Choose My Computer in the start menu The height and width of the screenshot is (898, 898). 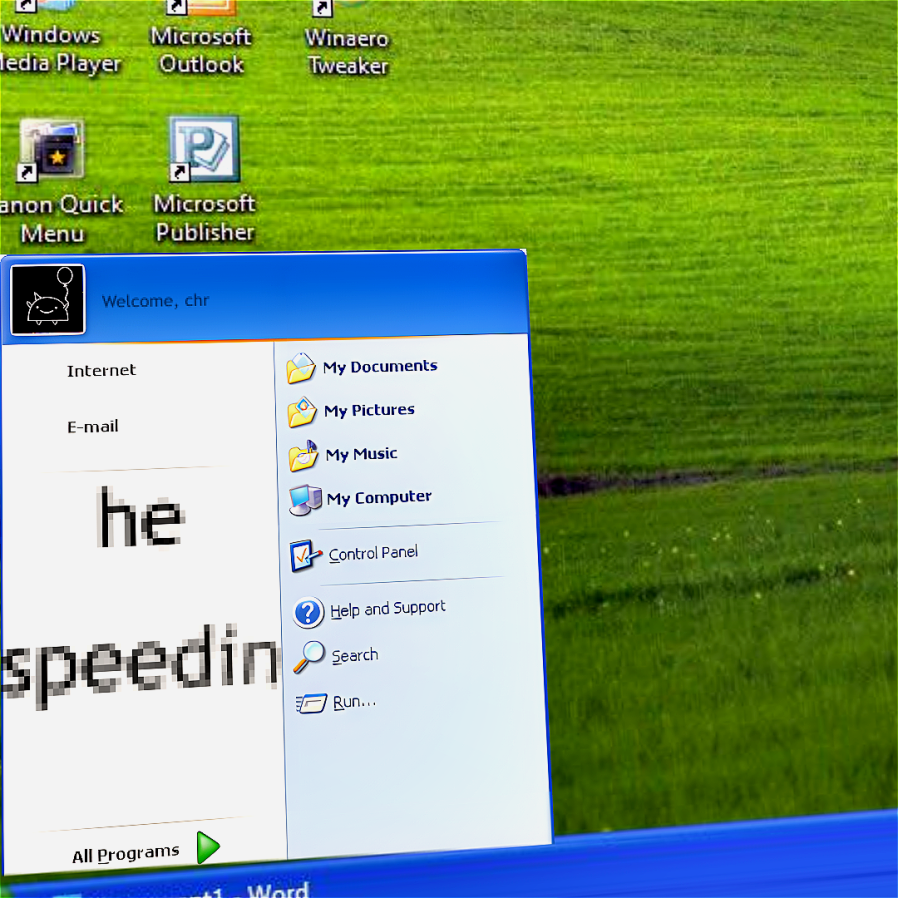(379, 498)
